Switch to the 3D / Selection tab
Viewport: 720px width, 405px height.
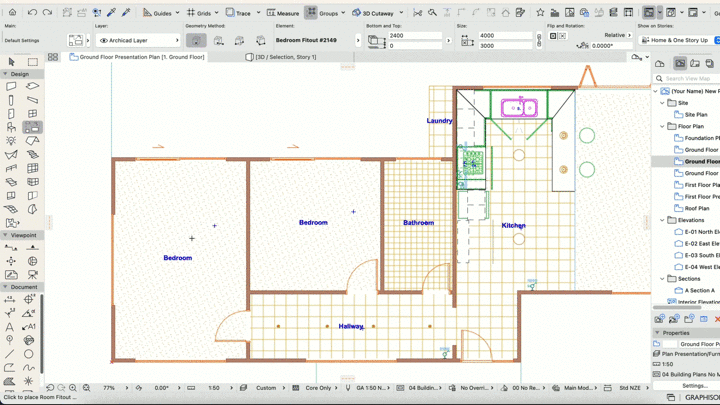point(285,57)
